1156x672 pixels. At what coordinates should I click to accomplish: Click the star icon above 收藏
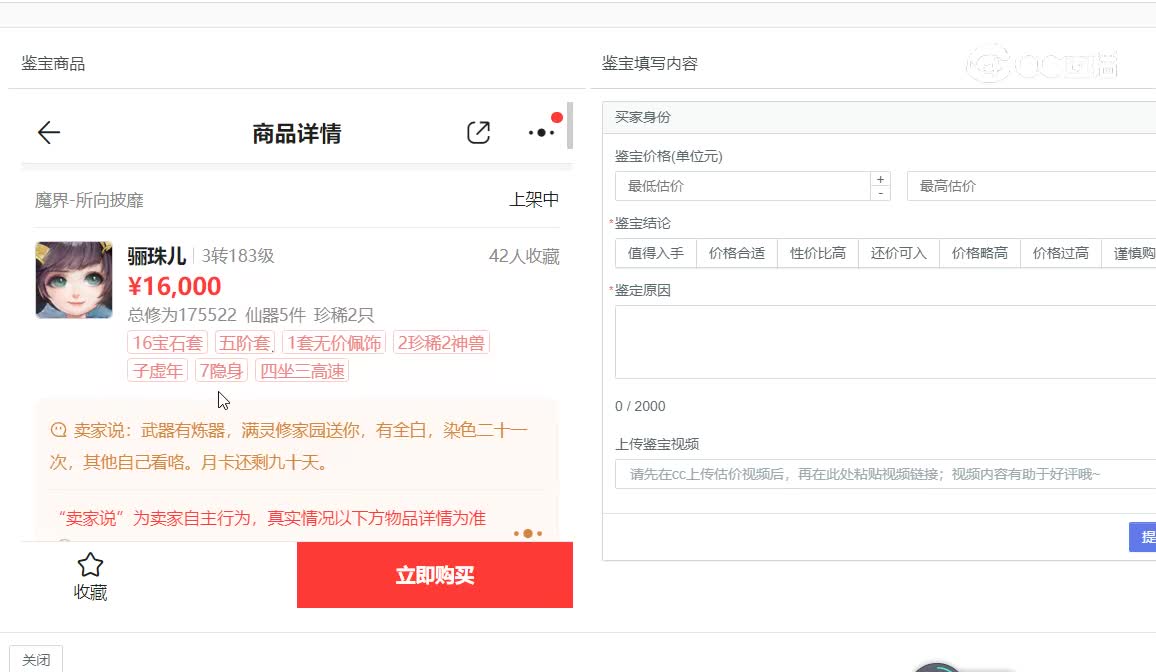(x=90, y=564)
